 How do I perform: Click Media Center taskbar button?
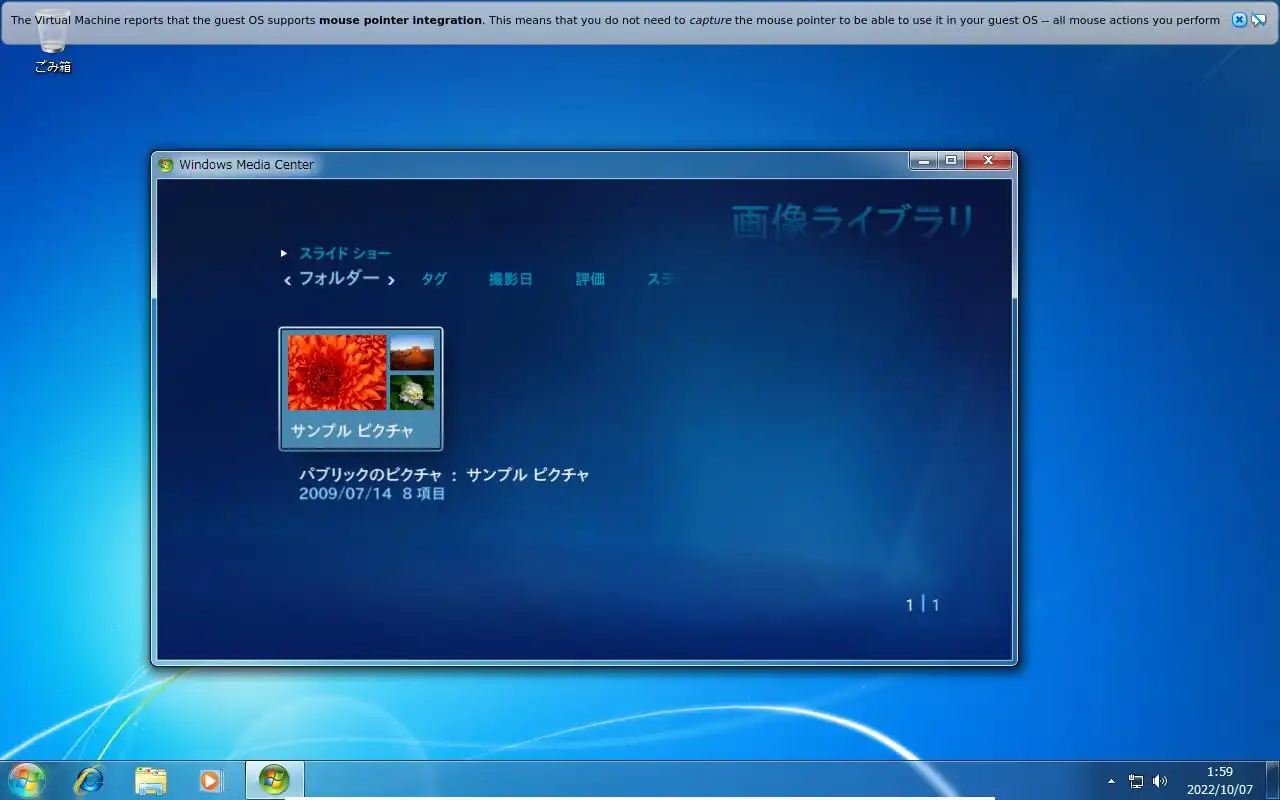coord(274,780)
